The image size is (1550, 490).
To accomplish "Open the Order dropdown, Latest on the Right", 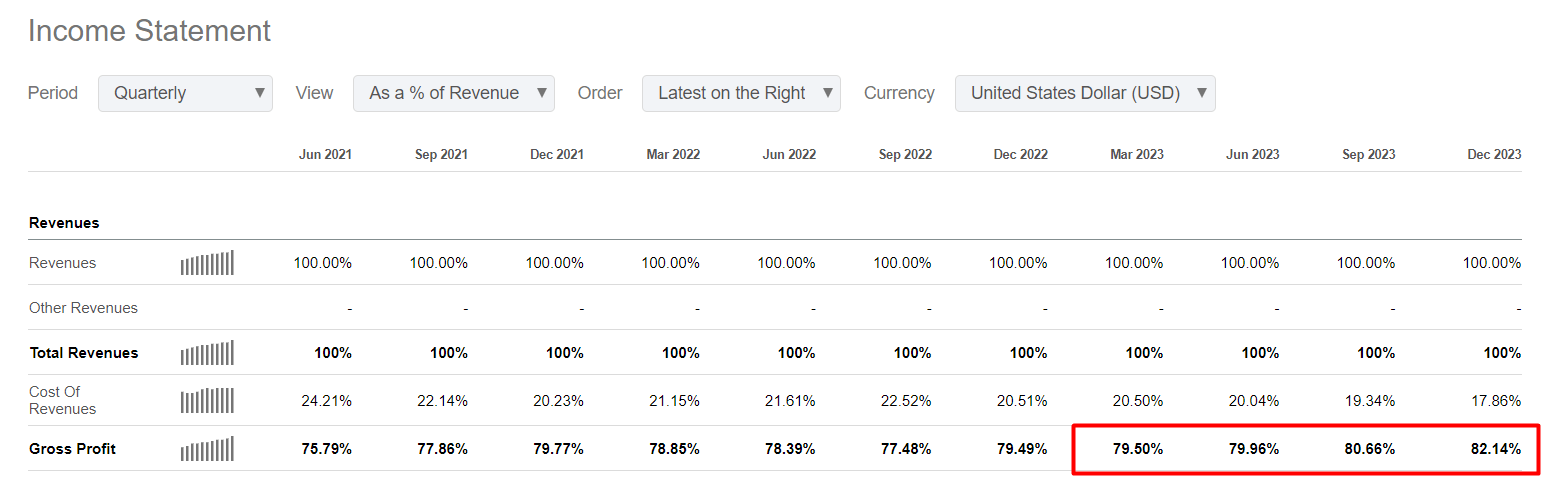I will pyautogui.click(x=741, y=93).
